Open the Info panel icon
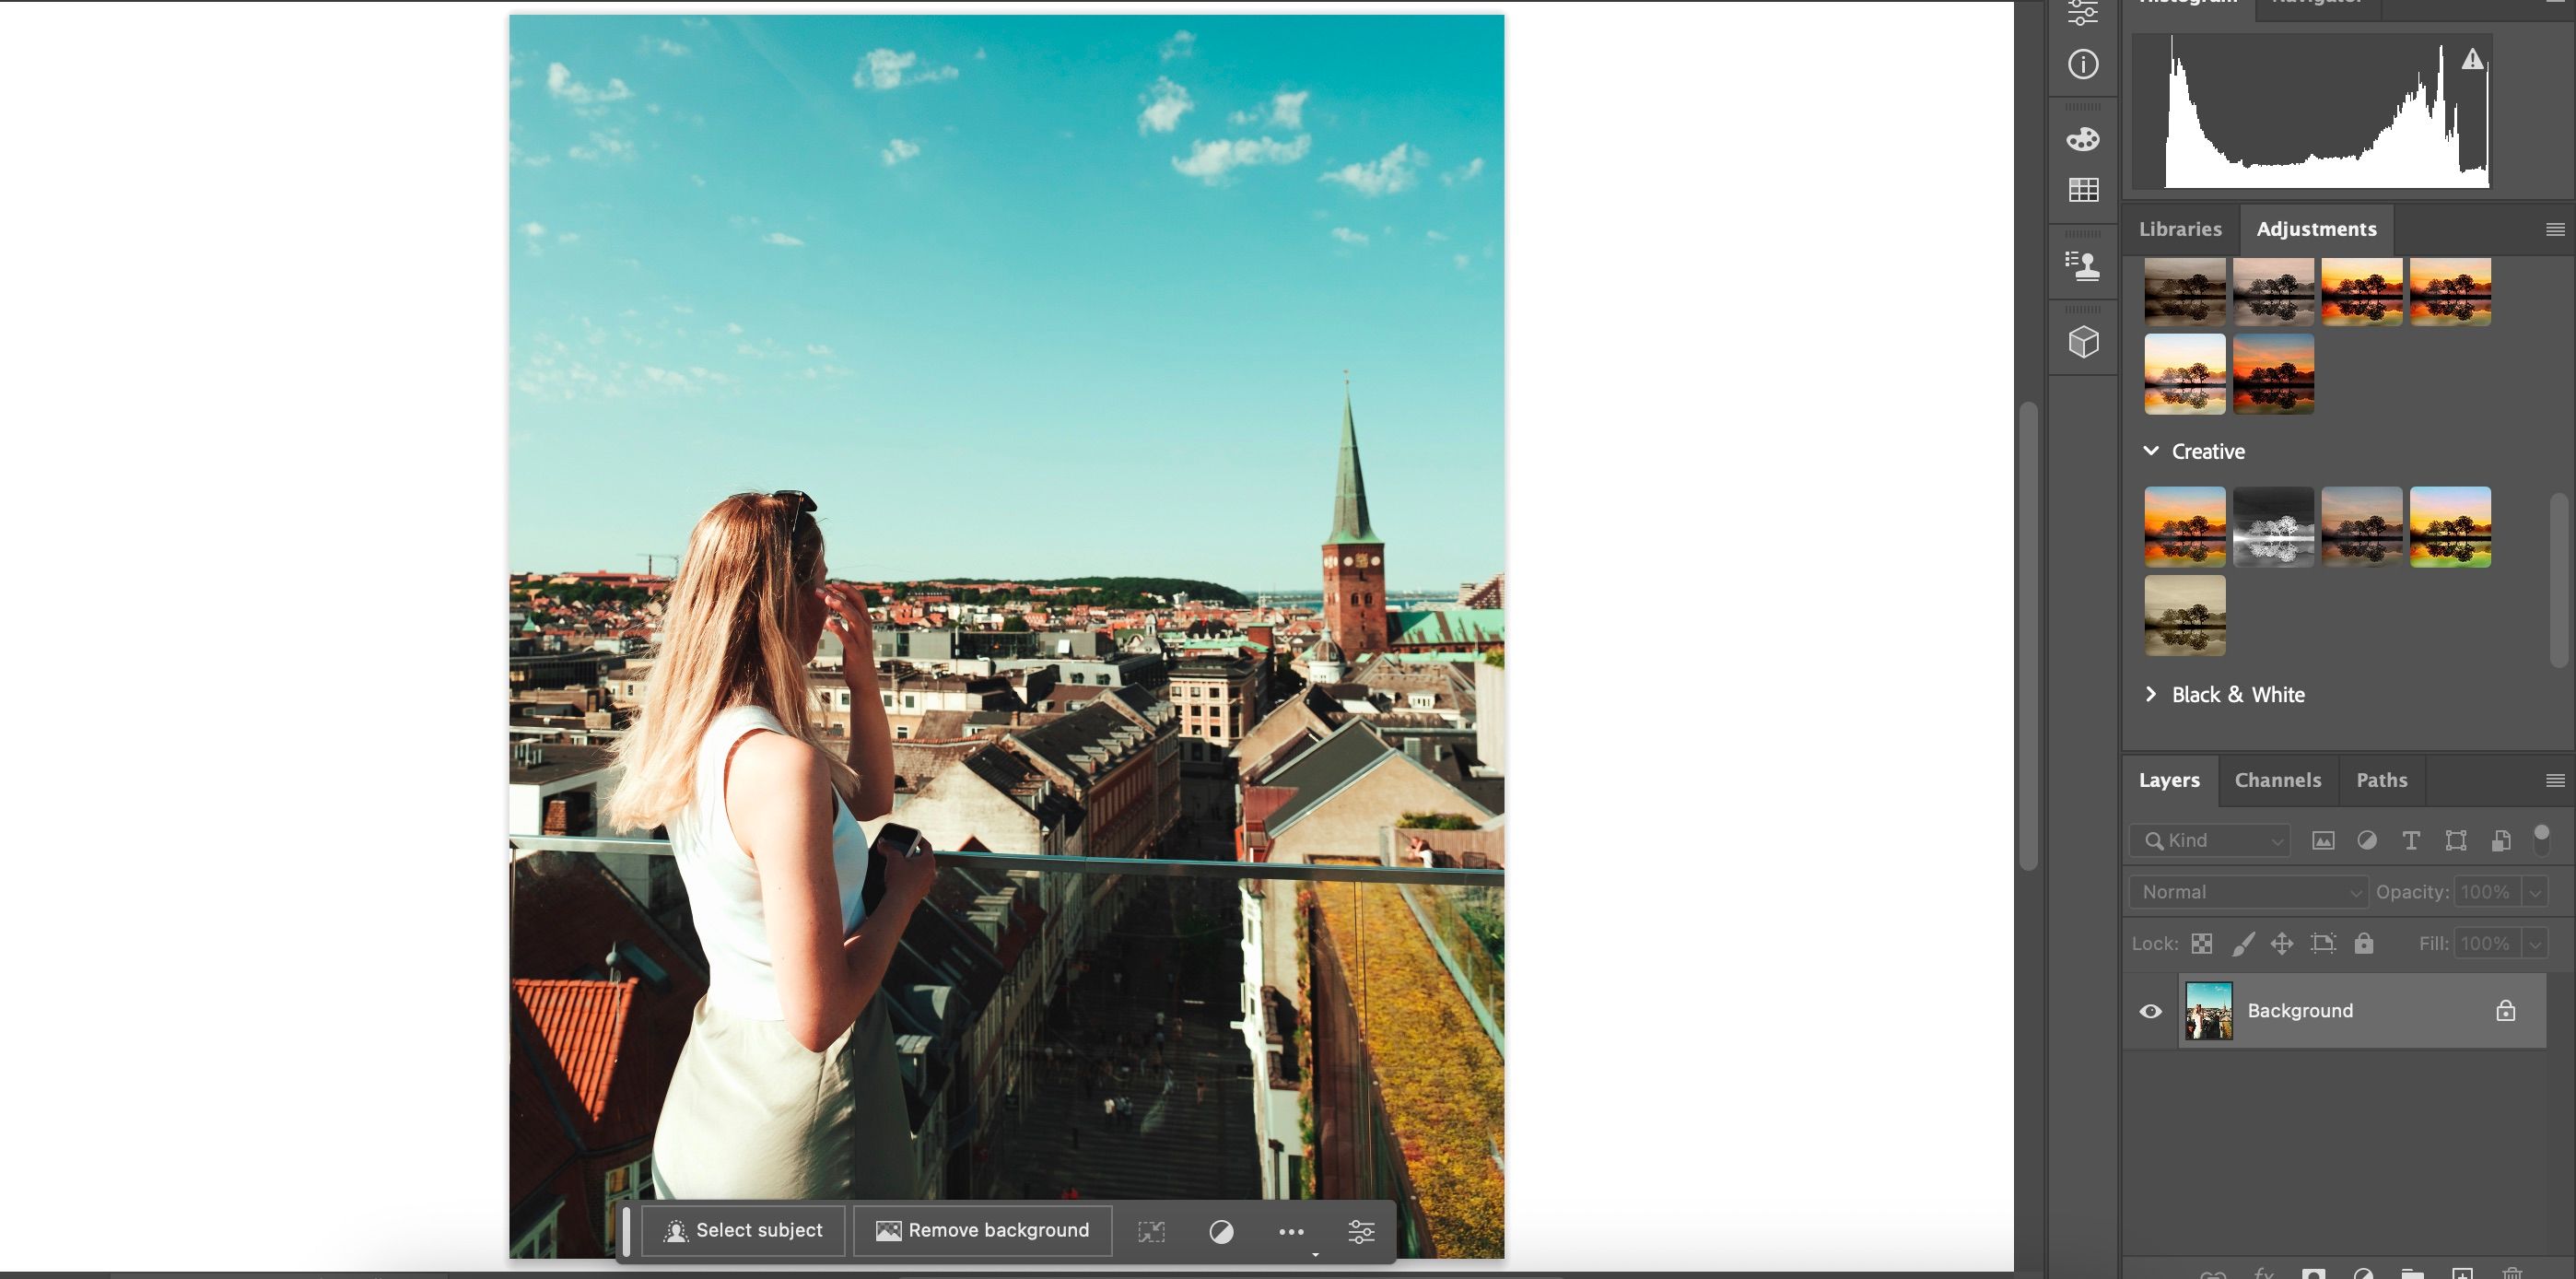Image resolution: width=2576 pixels, height=1279 pixels. pyautogui.click(x=2084, y=64)
